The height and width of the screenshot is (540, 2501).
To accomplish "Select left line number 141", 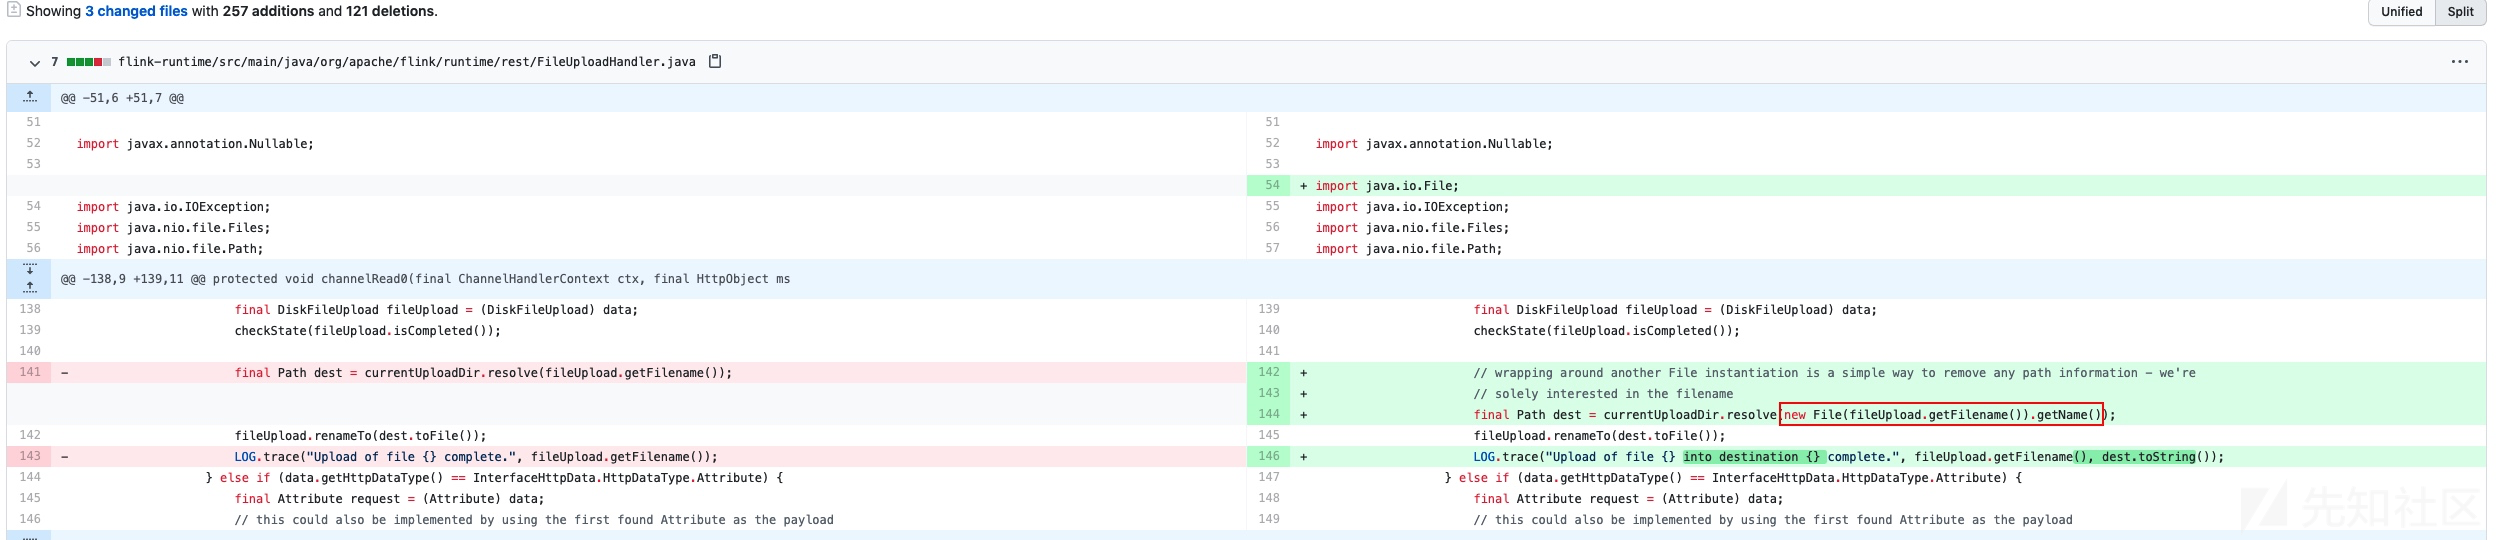I will point(30,372).
